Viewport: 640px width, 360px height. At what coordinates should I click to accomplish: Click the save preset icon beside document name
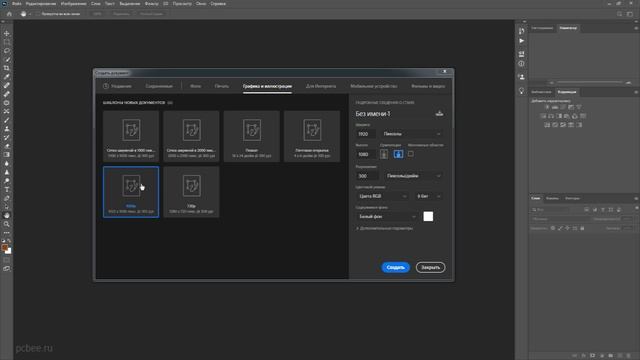(439, 113)
